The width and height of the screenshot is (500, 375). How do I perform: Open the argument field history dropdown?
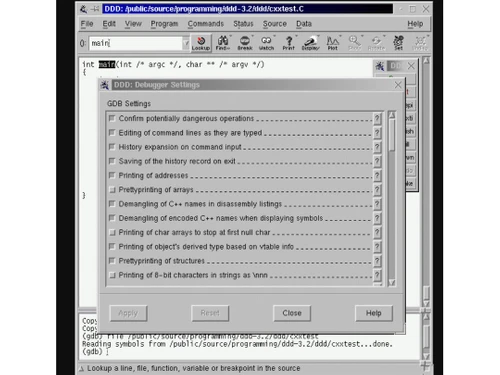tap(186, 43)
